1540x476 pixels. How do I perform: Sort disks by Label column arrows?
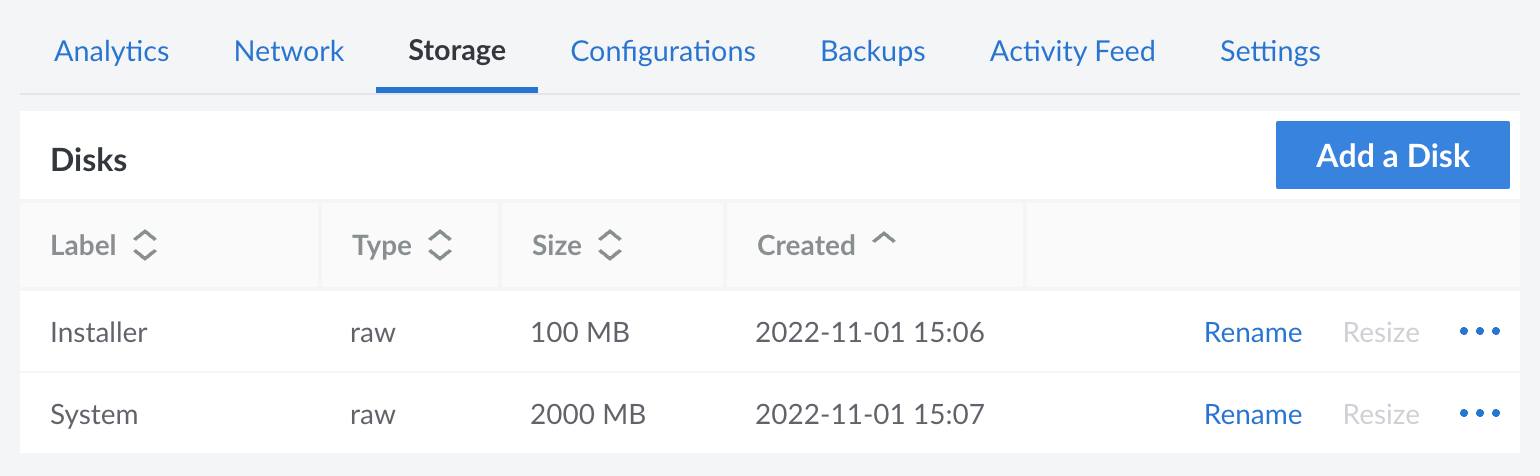145,245
